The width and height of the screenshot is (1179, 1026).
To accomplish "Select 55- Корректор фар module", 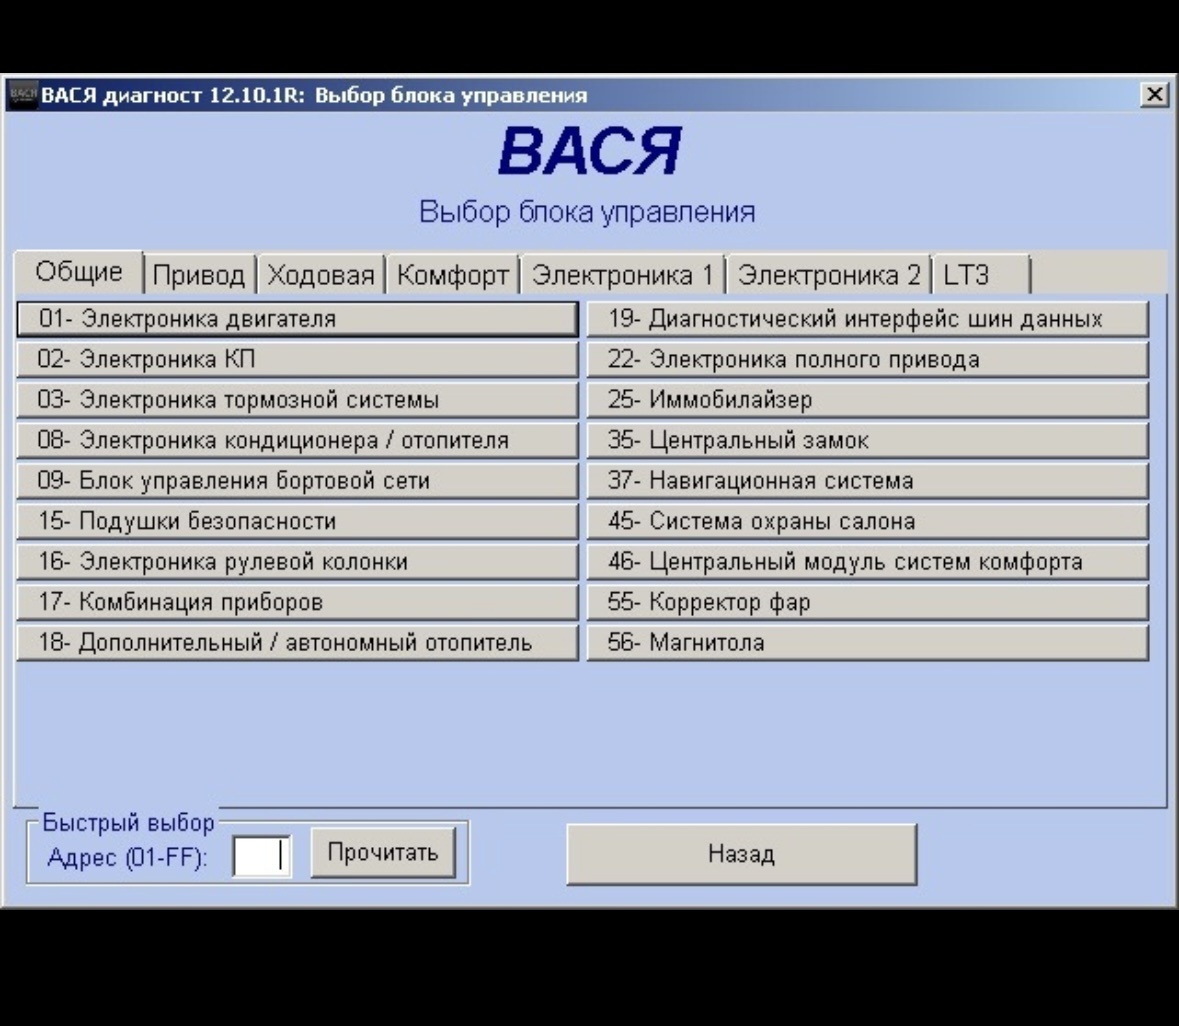I will coord(868,603).
